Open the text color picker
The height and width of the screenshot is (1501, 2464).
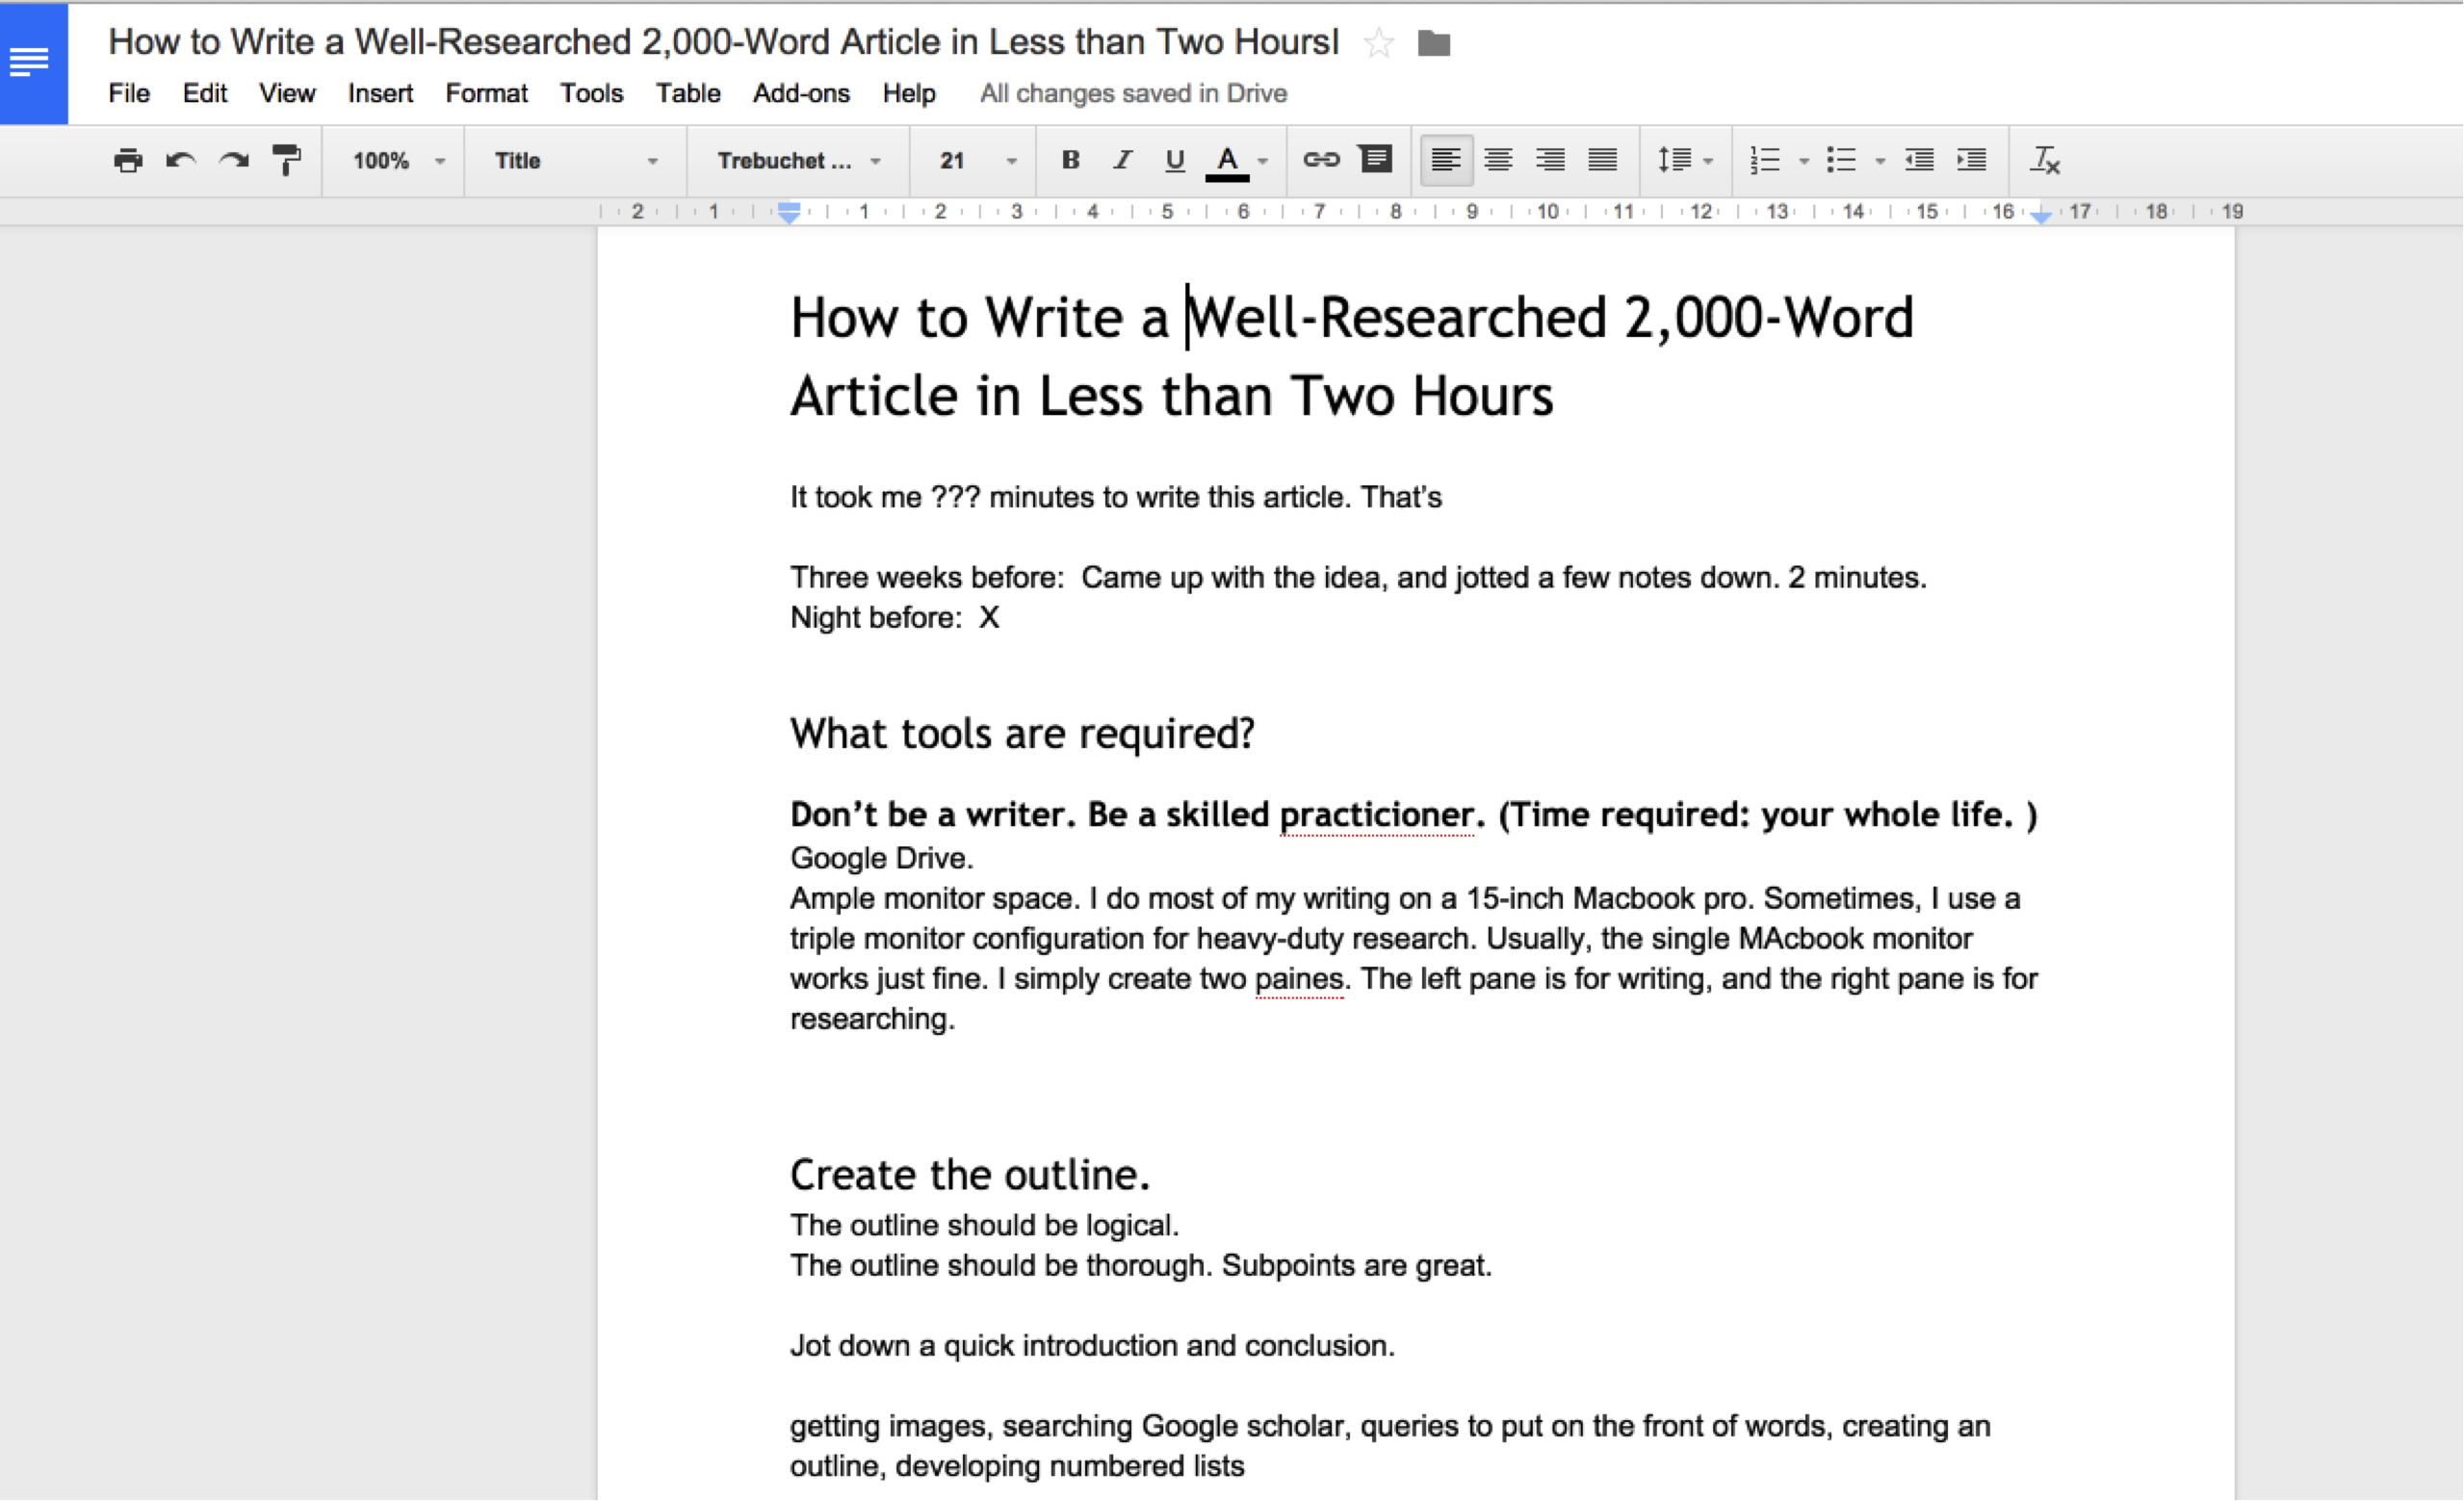click(1228, 160)
